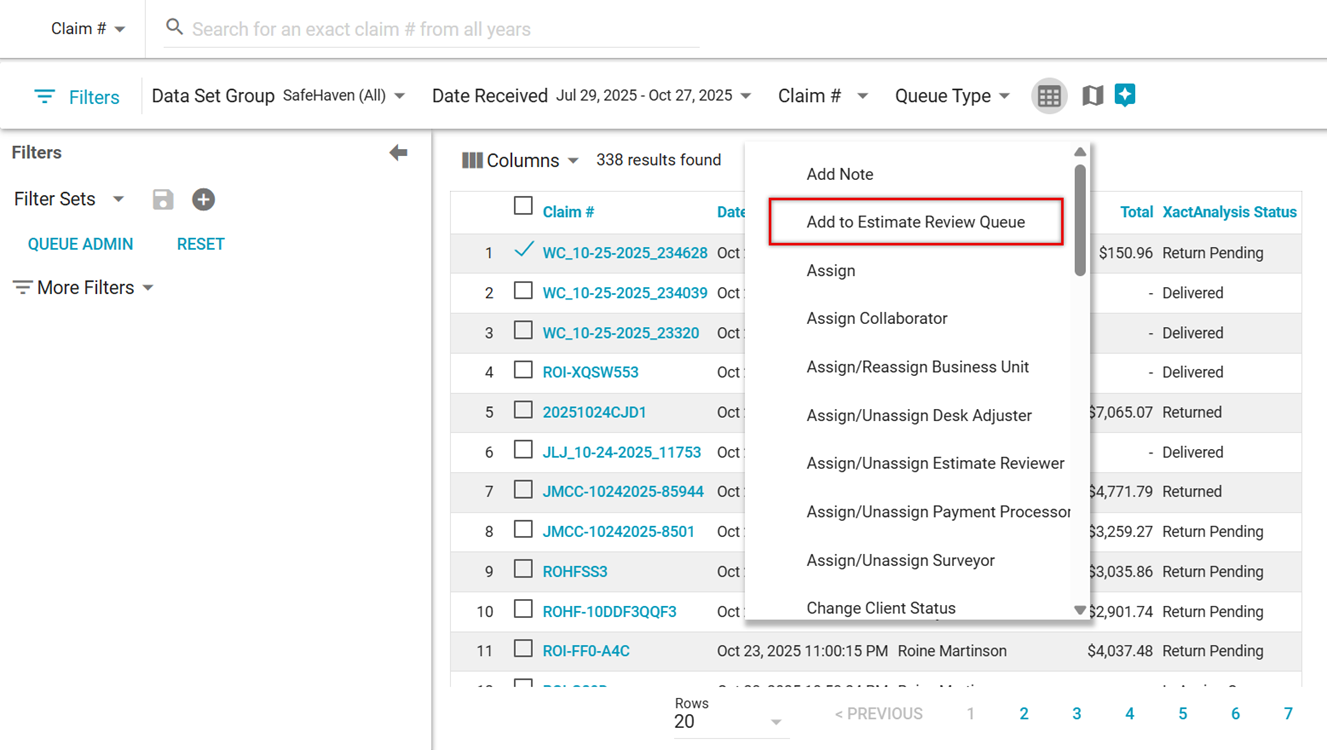Open Filters using the funnel icon
Screen dimensions: 1327x750
tap(45, 97)
